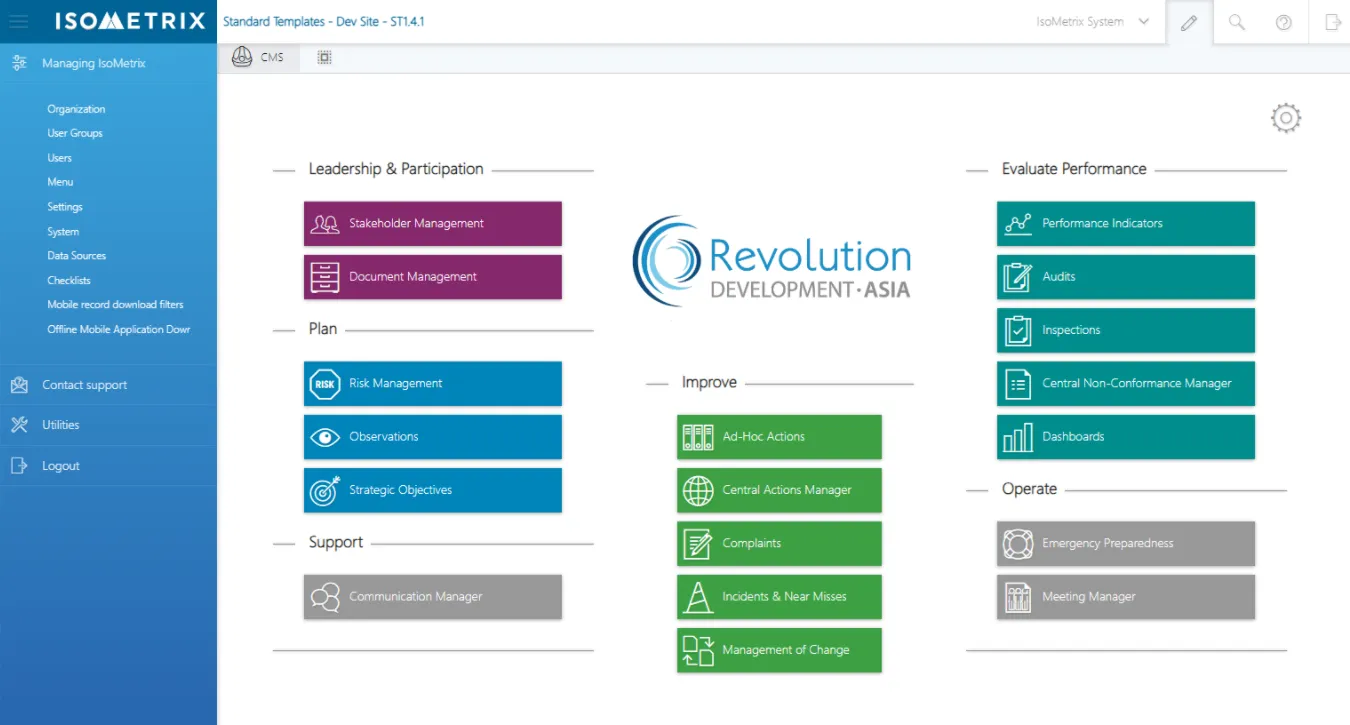Click Contact support label
The height and width of the screenshot is (725, 1350).
pos(85,385)
